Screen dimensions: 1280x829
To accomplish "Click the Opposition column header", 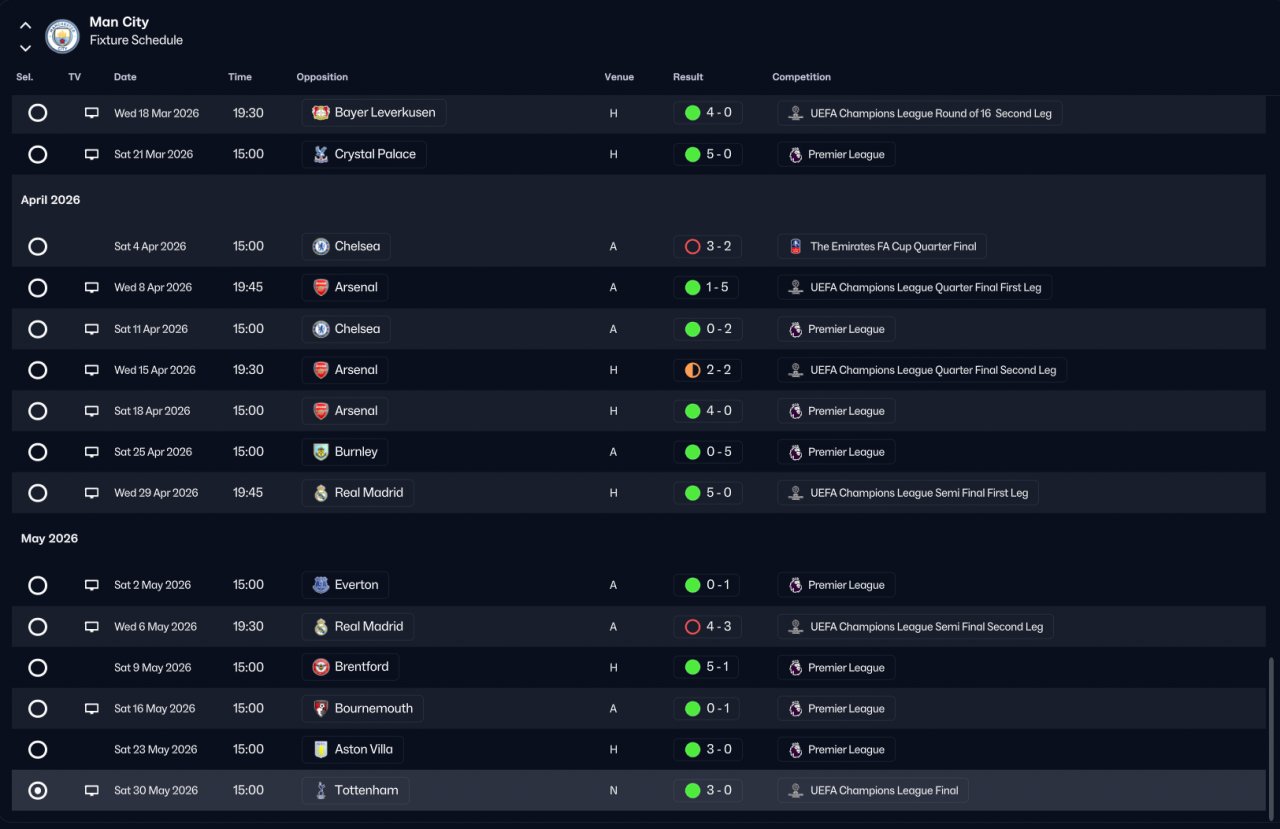I will tap(322, 77).
